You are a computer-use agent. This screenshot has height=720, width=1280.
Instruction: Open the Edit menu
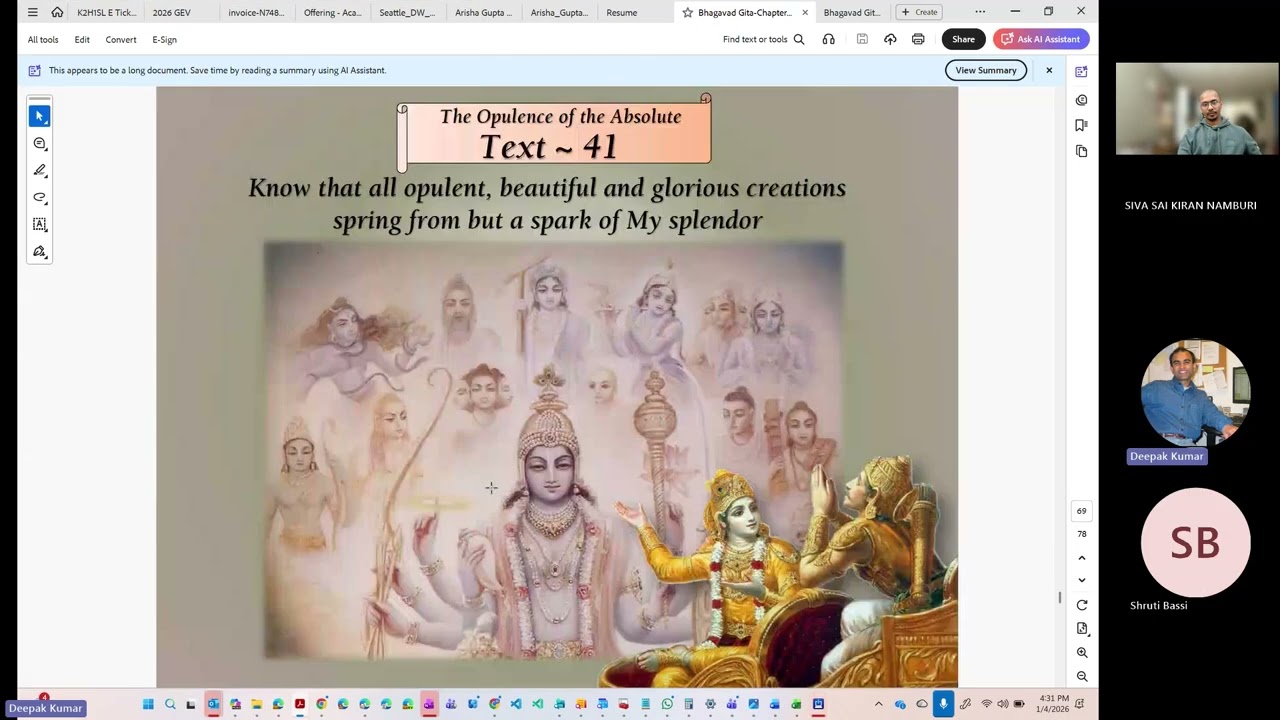(82, 39)
